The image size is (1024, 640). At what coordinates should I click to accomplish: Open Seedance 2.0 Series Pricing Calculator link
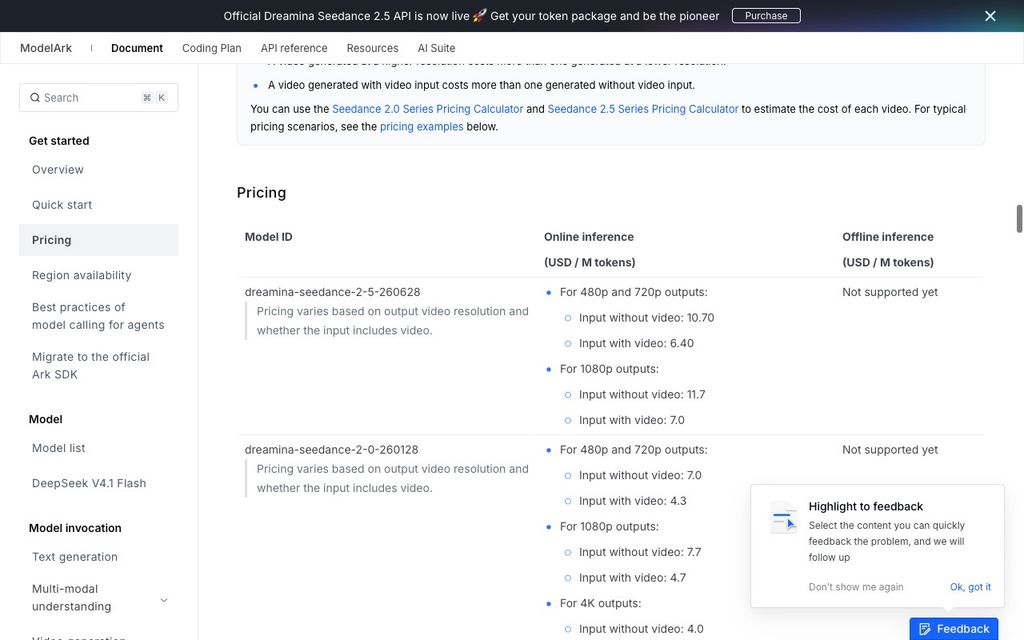pos(427,109)
